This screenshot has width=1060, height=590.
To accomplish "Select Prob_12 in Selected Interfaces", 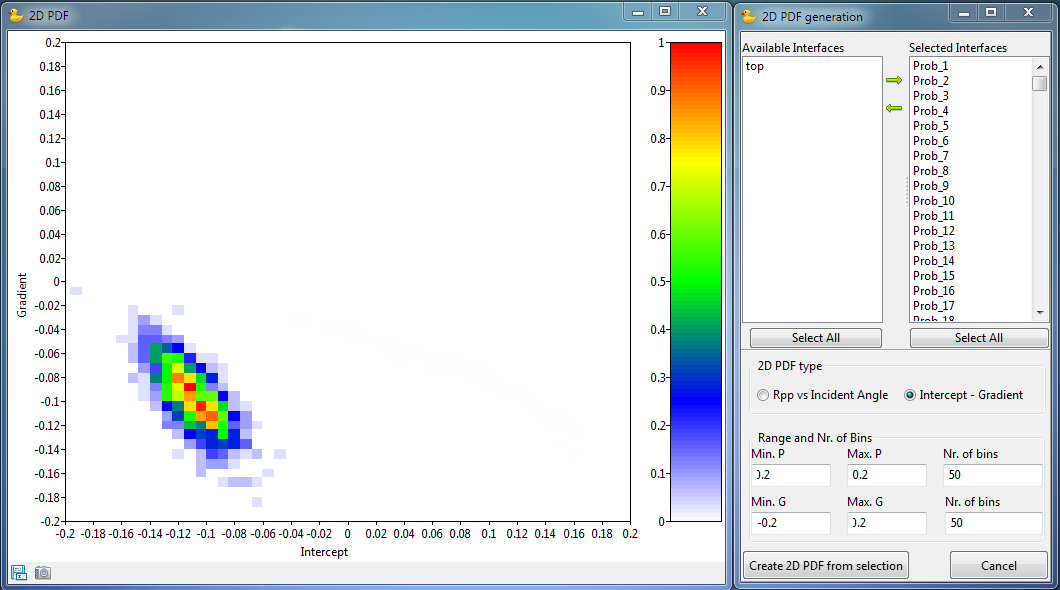I will coord(934,230).
